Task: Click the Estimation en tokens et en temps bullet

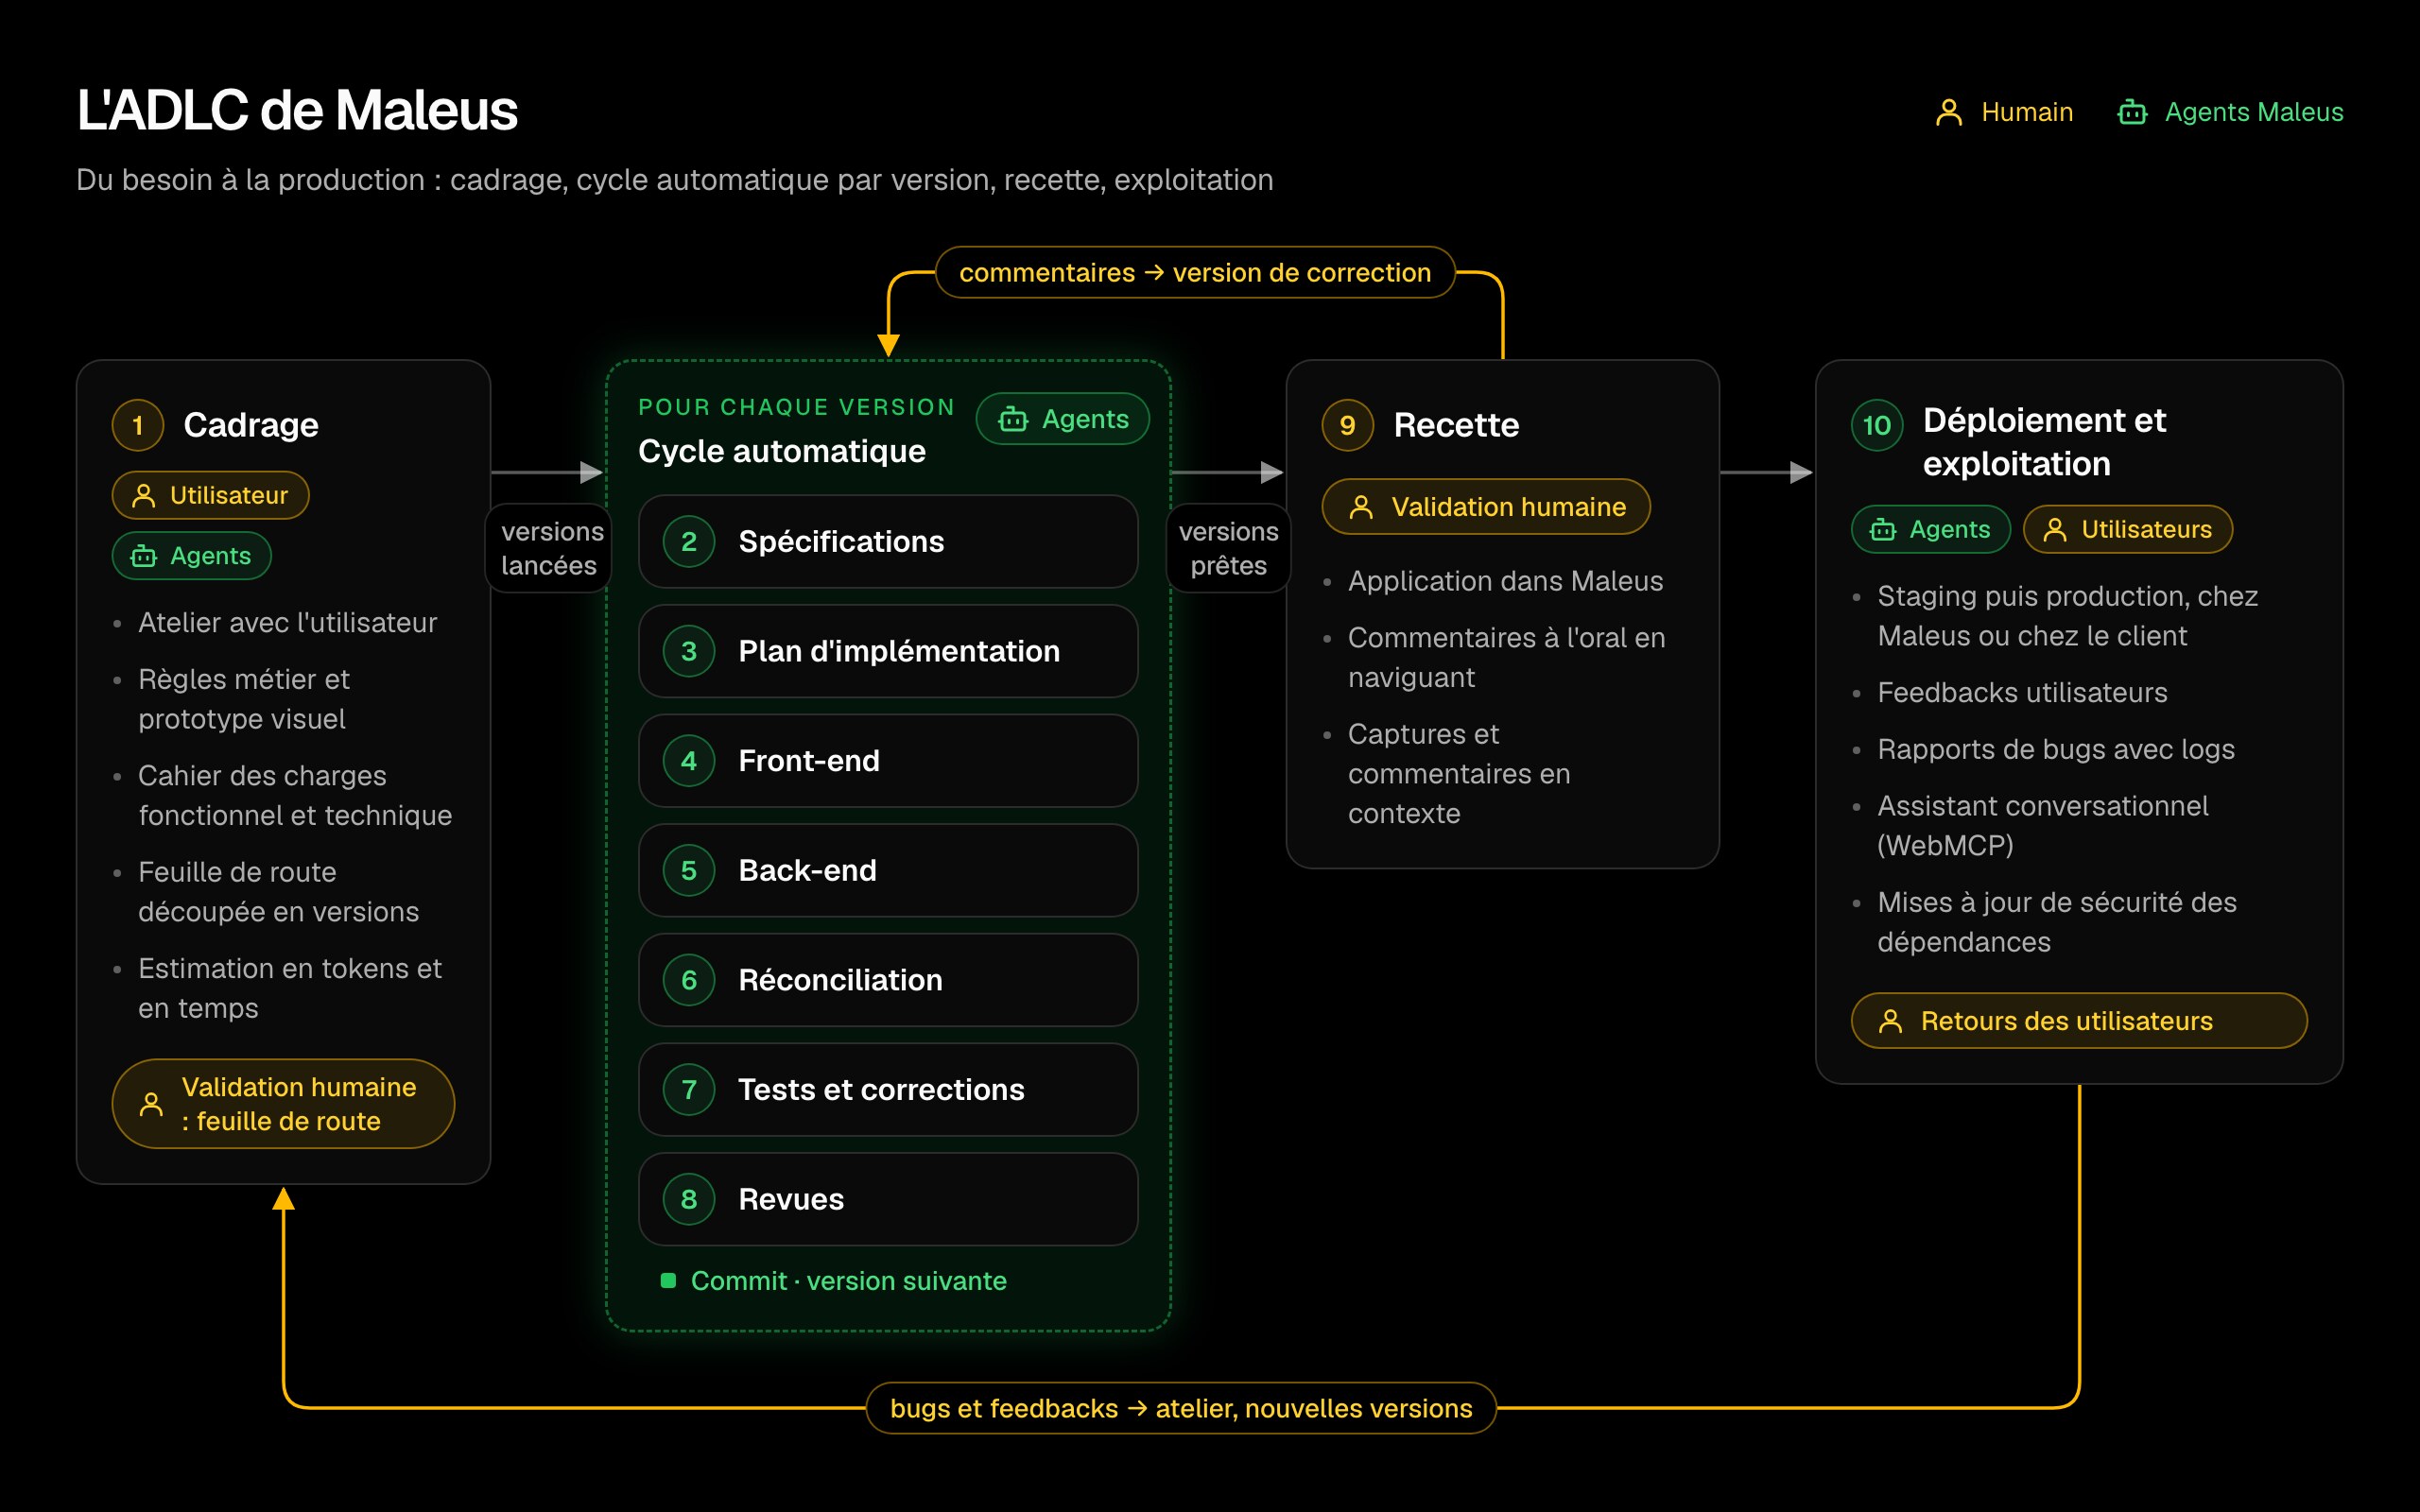Action: click(290, 988)
